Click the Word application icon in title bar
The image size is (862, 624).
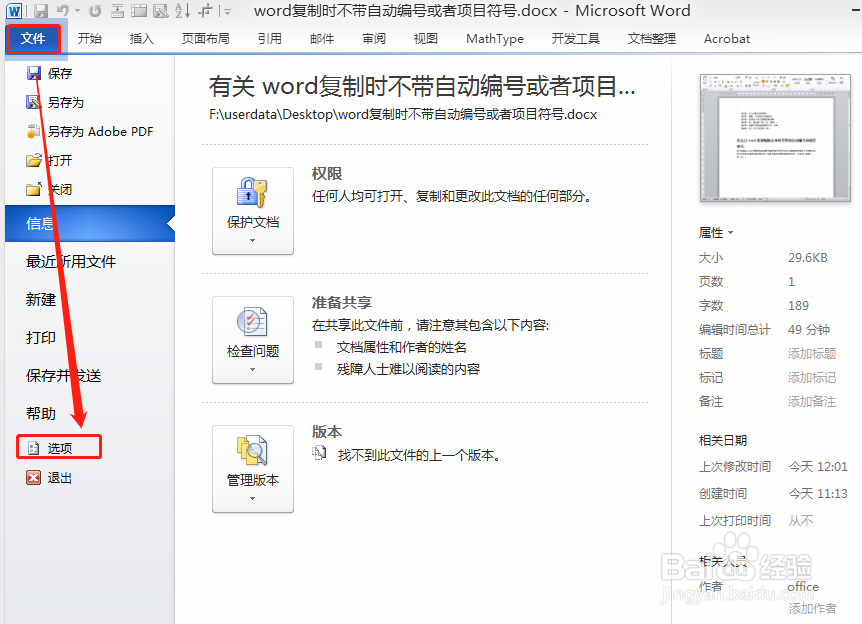(14, 10)
